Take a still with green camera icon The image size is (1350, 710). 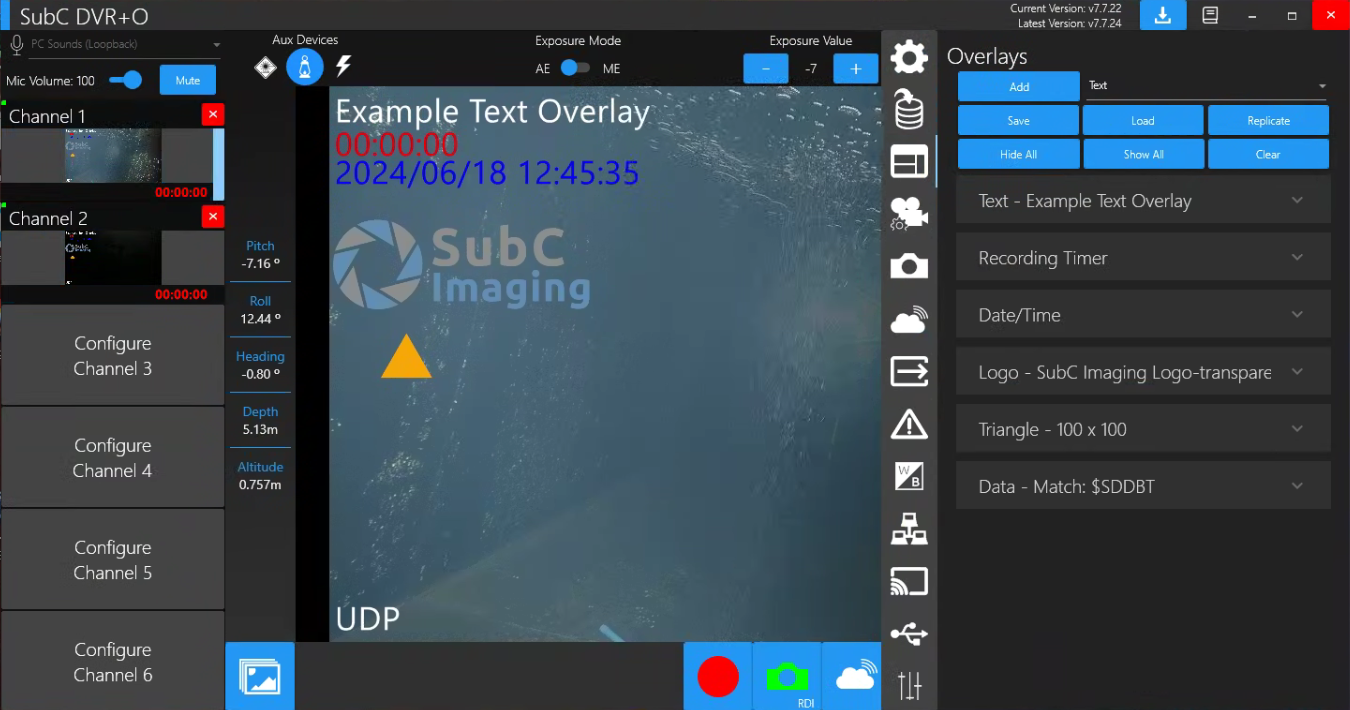[x=787, y=676]
